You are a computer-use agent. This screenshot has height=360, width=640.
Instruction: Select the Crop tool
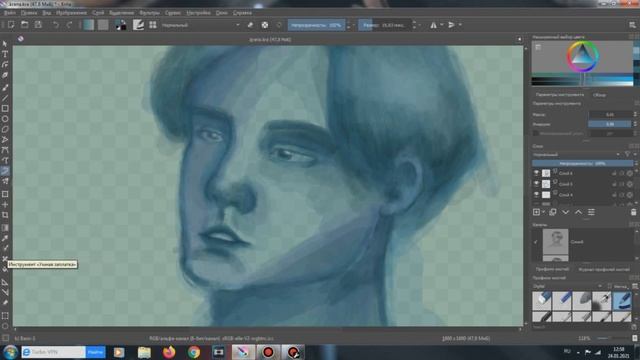click(5, 215)
